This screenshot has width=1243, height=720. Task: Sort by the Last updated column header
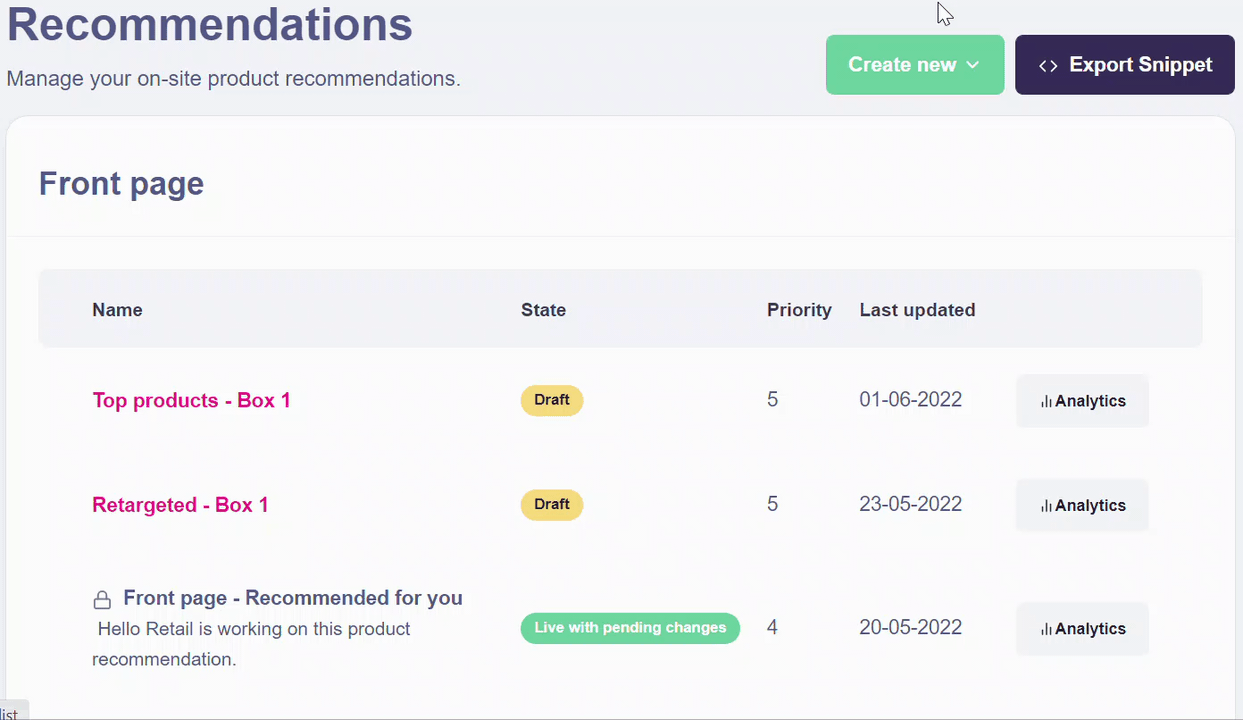pyautogui.click(x=917, y=310)
